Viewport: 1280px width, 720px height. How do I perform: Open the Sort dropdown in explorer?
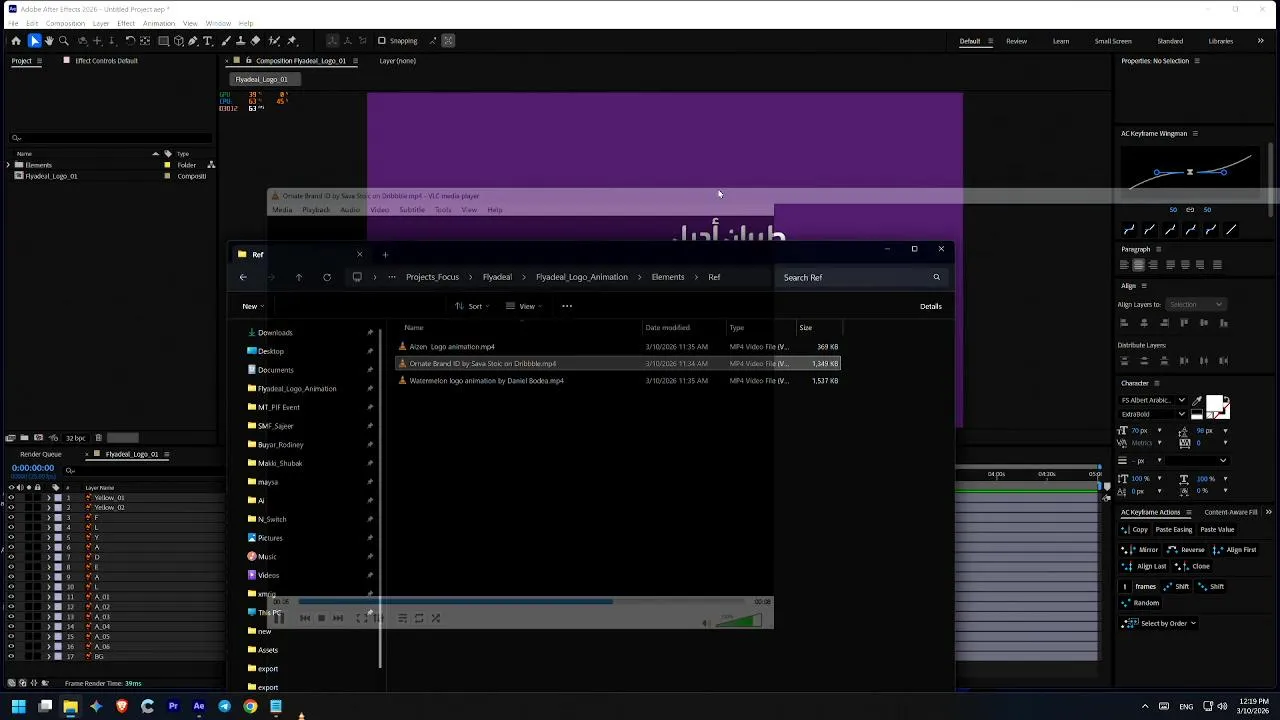pyautogui.click(x=472, y=306)
